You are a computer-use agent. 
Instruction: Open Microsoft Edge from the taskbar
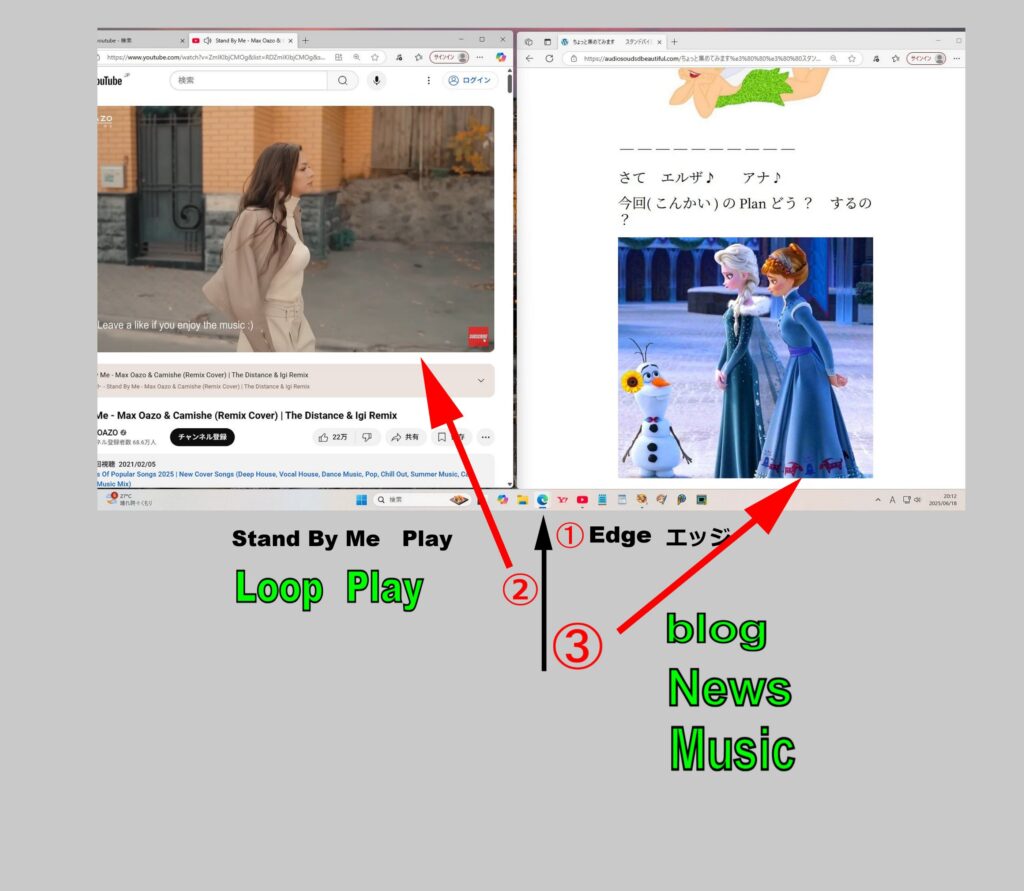tap(542, 500)
